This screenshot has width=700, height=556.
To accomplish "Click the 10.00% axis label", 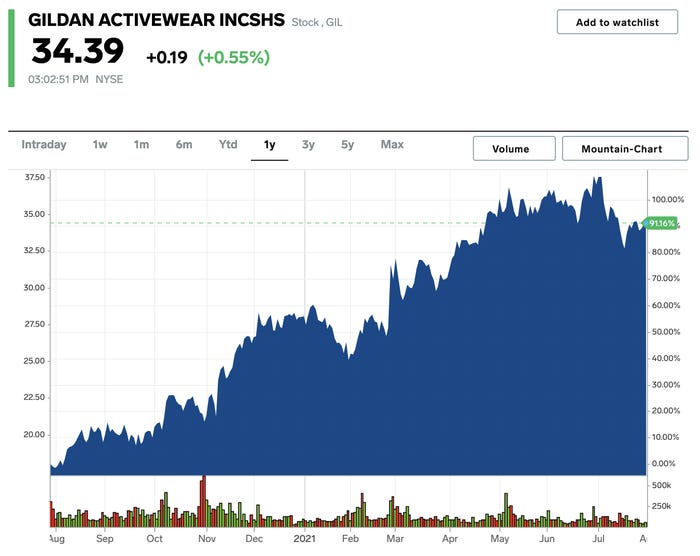I will [x=666, y=437].
